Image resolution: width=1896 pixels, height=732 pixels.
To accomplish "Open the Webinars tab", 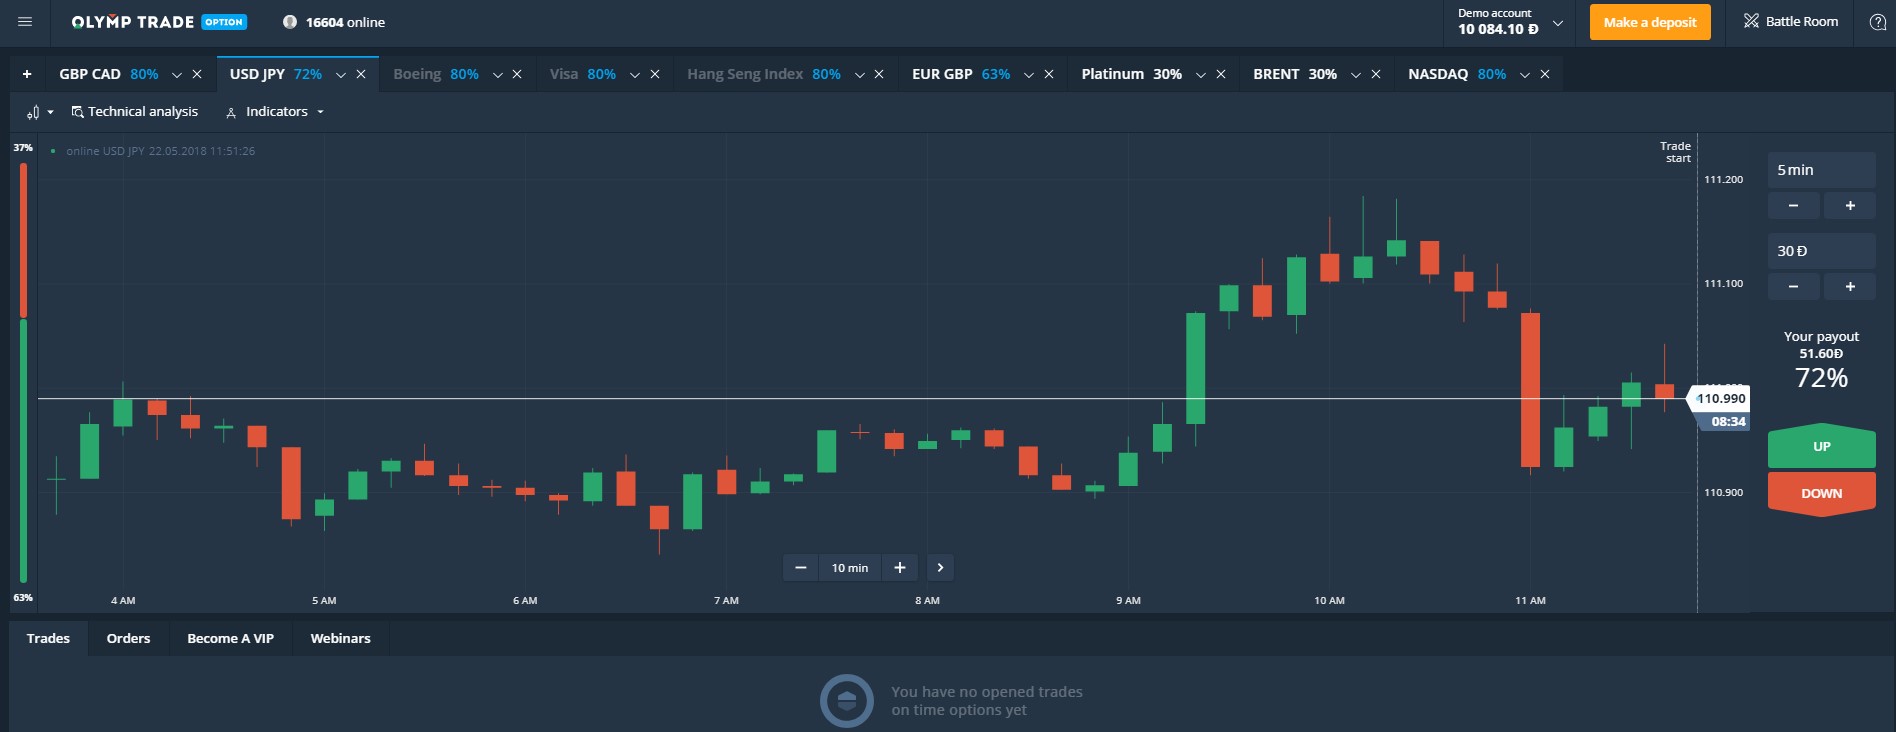I will pyautogui.click(x=341, y=638).
